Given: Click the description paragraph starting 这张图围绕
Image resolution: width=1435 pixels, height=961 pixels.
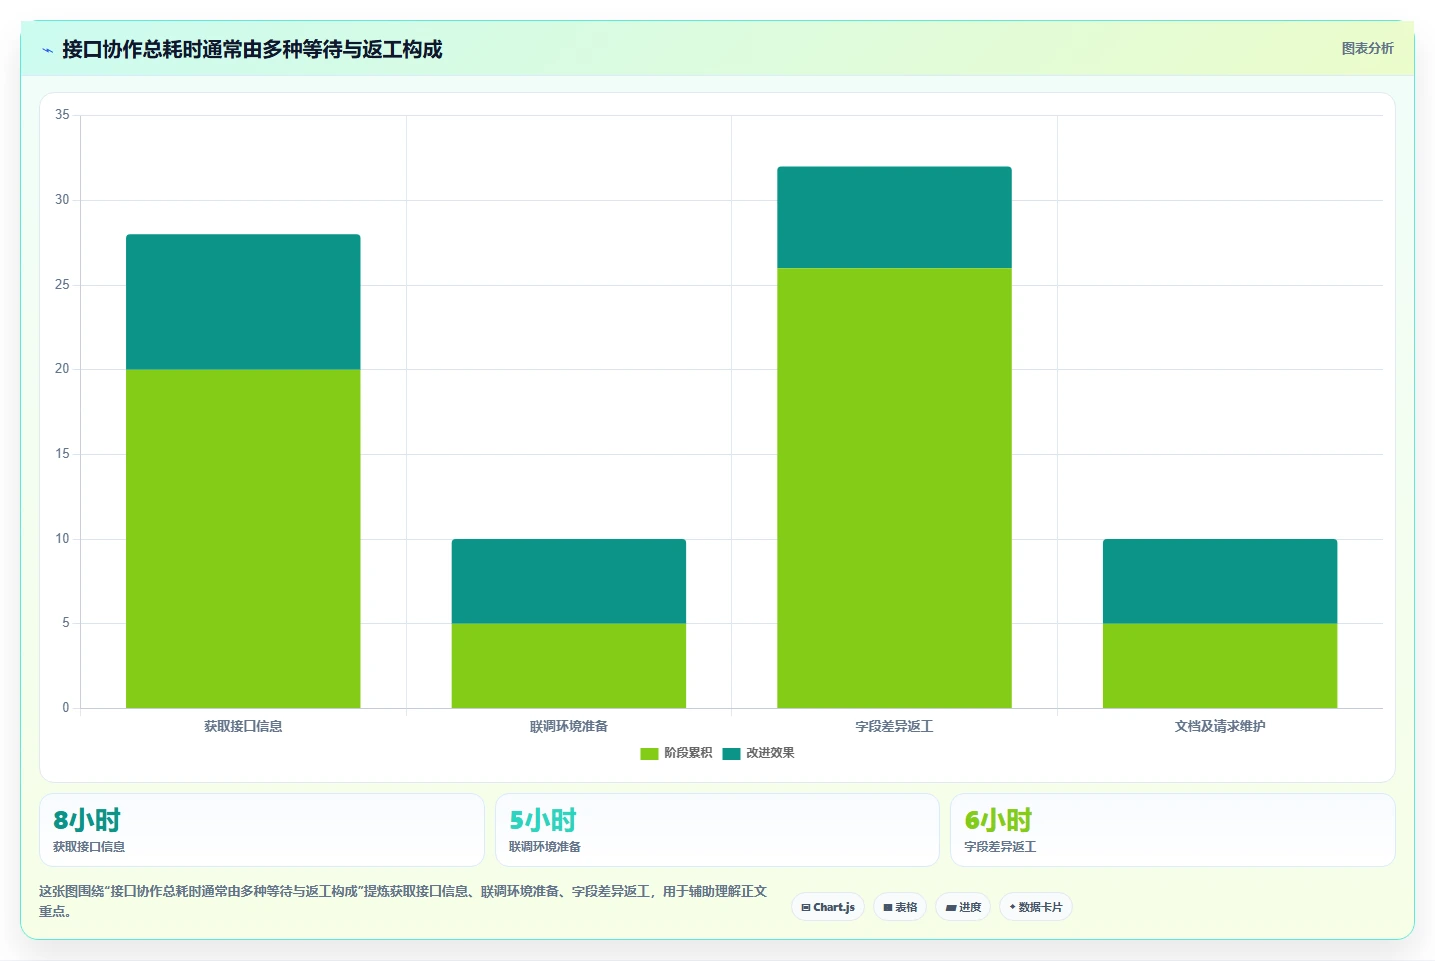Looking at the screenshot, I should (403, 901).
